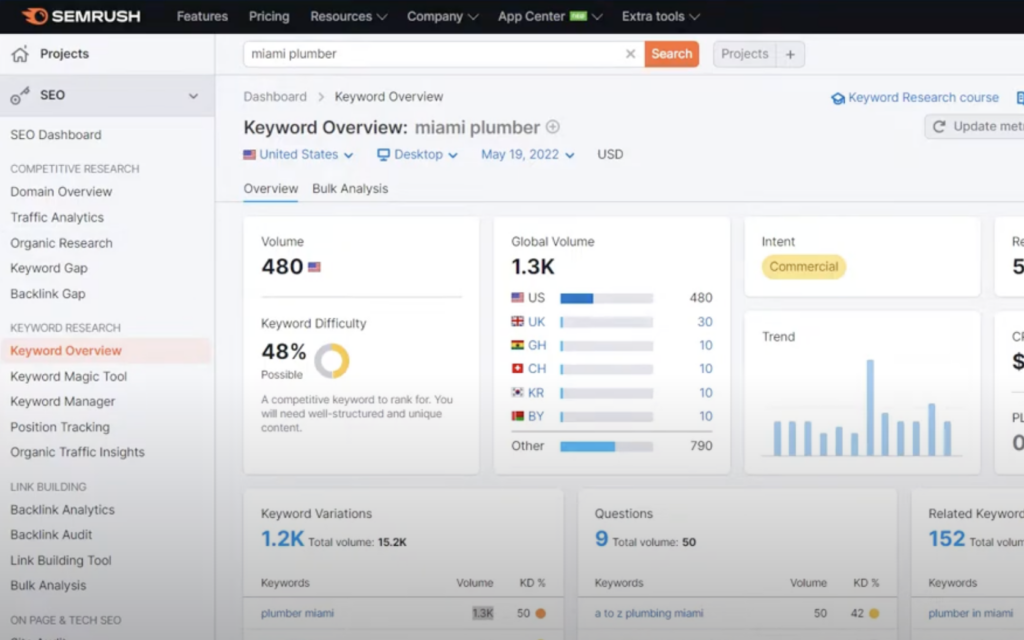Open Backlink Audit in sidebar
1024x640 pixels.
[x=51, y=535]
